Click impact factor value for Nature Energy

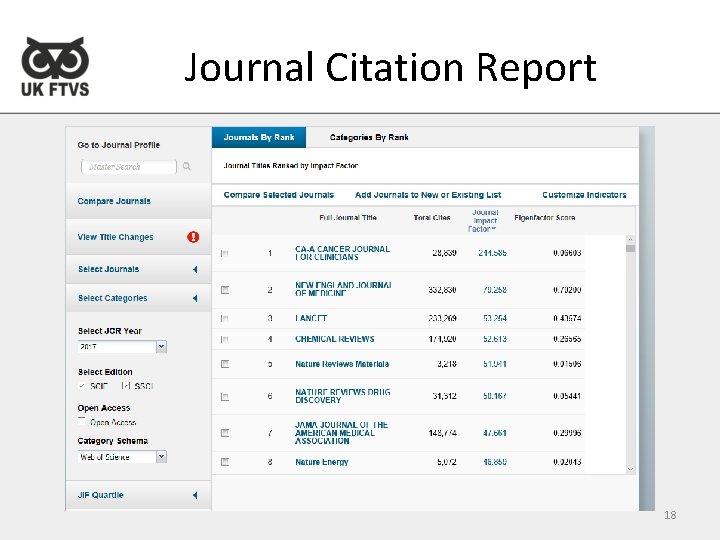tap(495, 462)
